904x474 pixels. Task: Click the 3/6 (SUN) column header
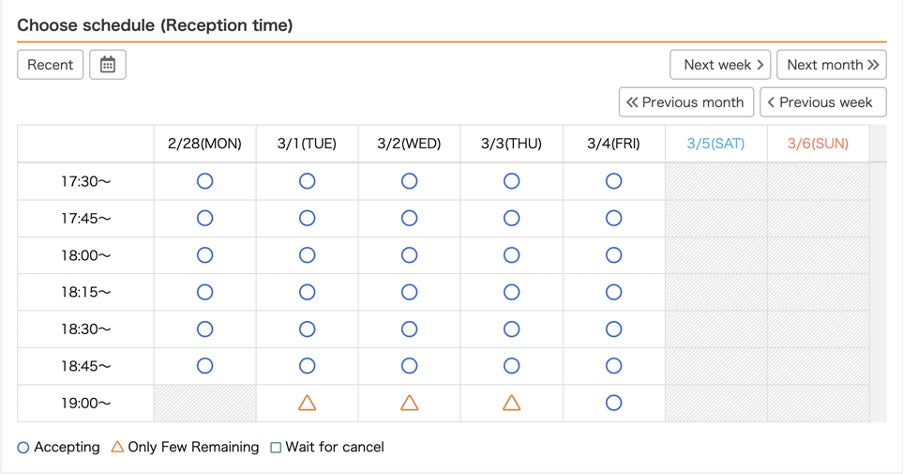pyautogui.click(x=817, y=144)
